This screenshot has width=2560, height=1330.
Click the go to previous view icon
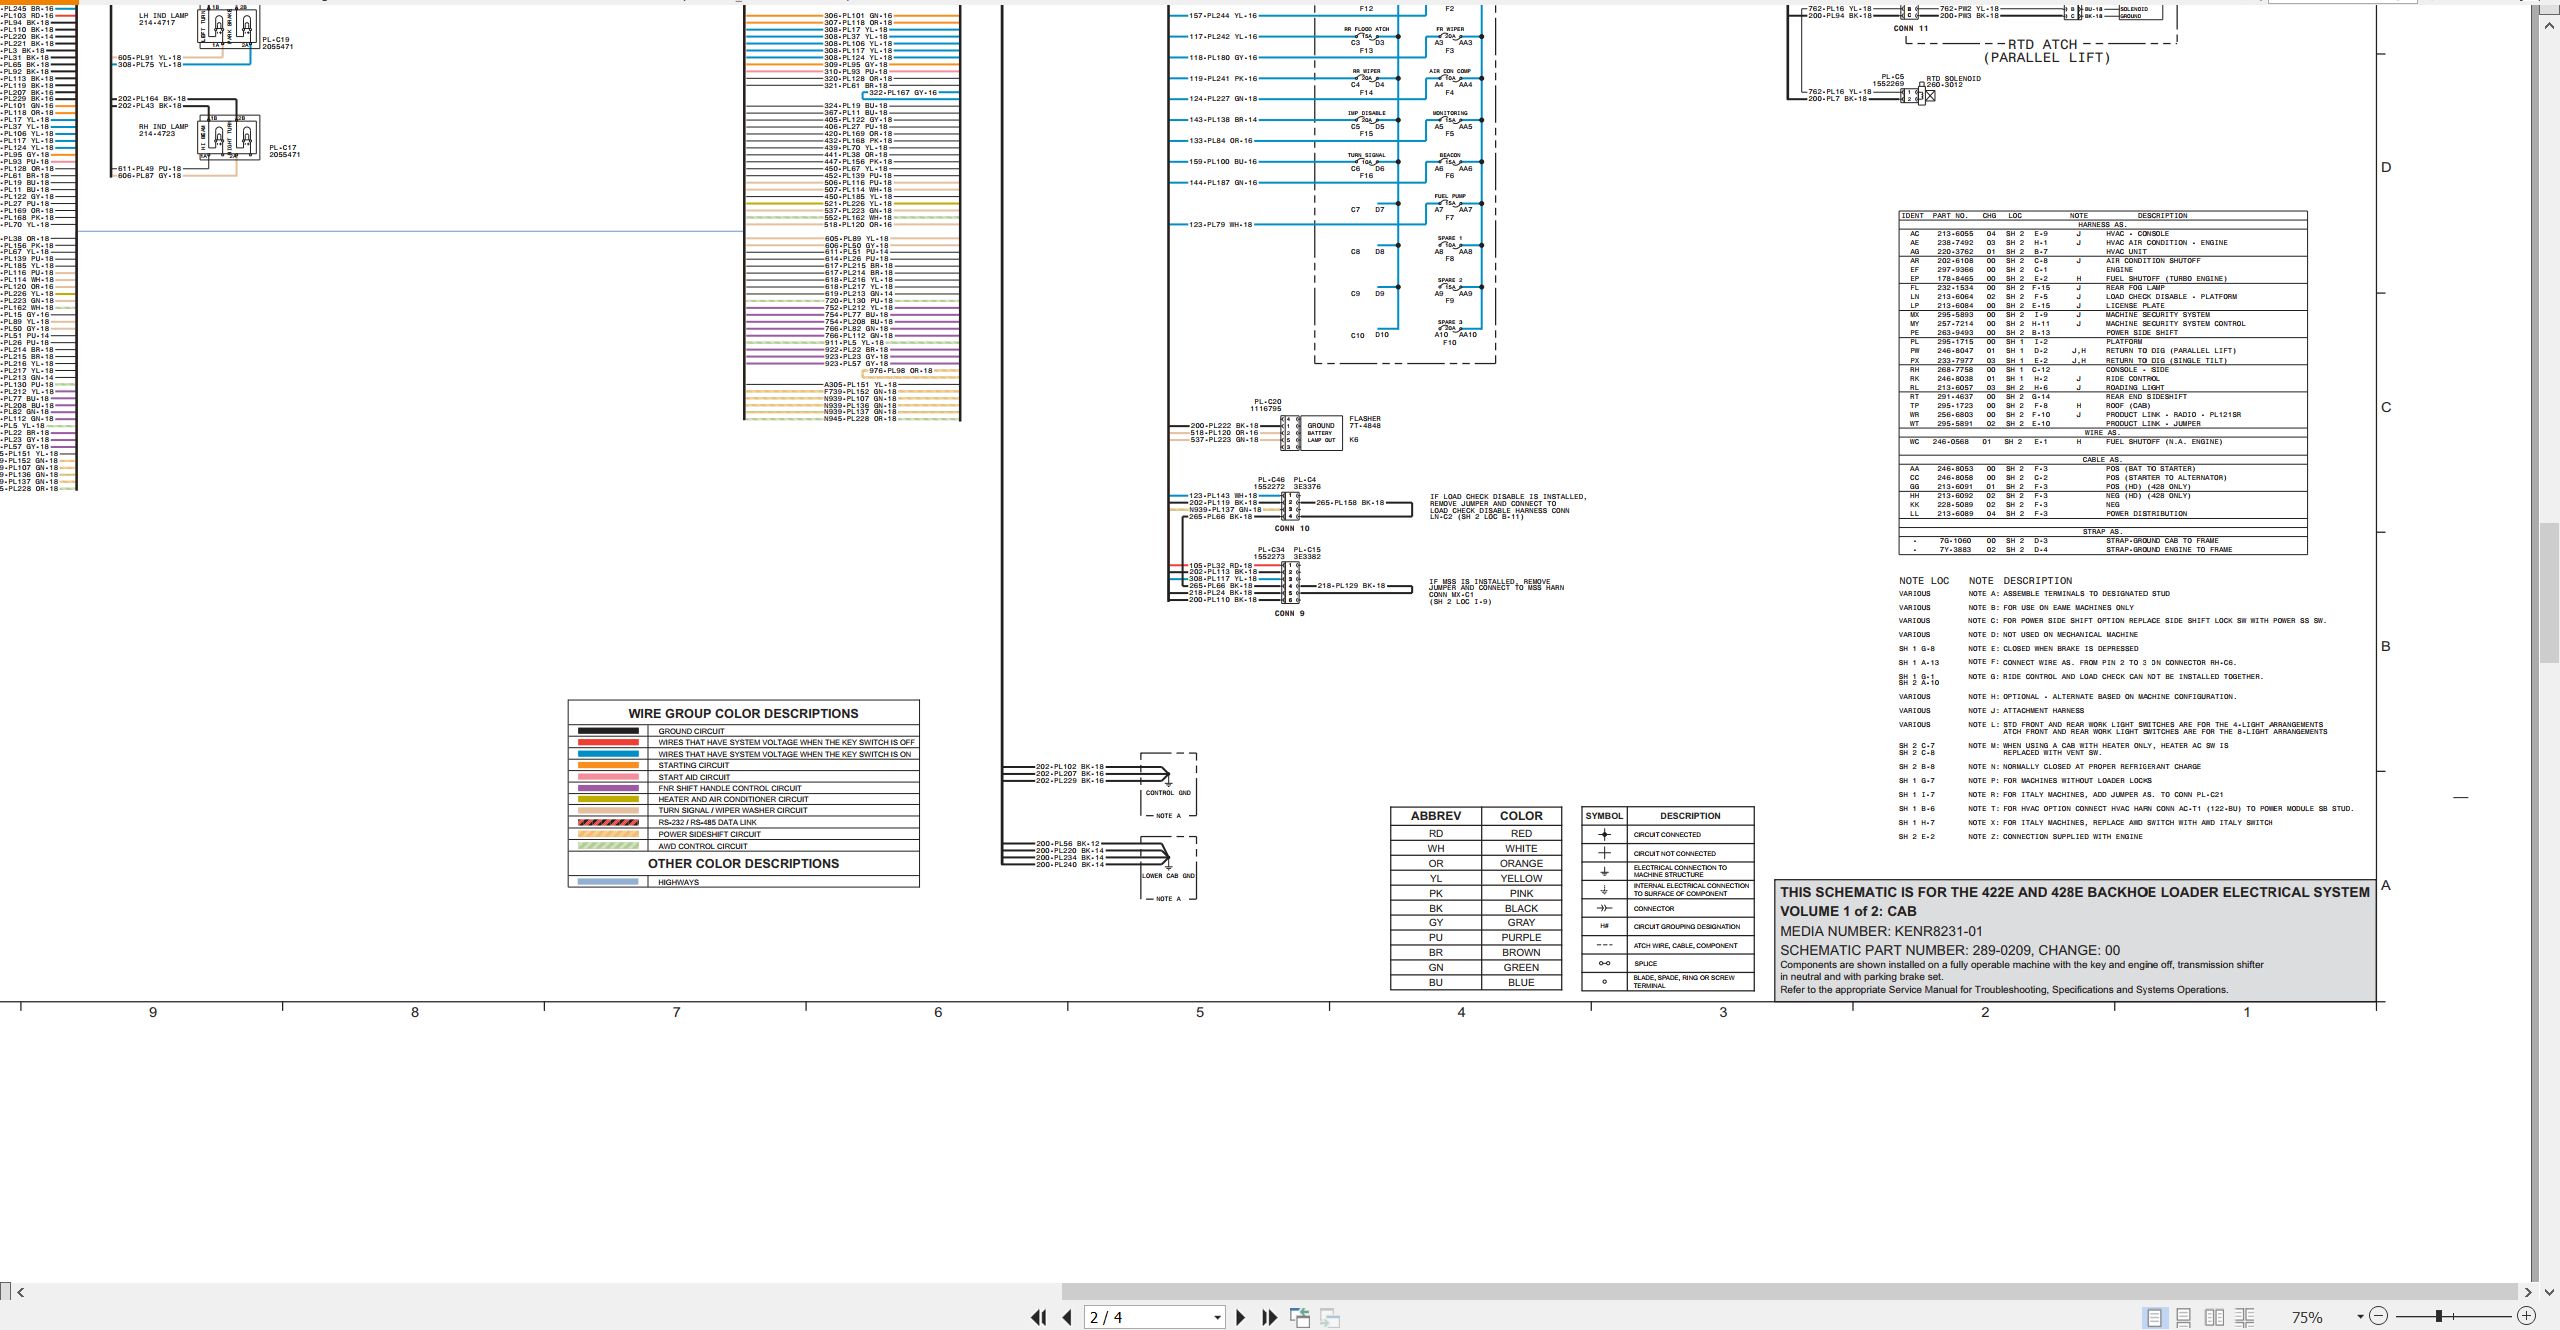click(x=1300, y=1317)
